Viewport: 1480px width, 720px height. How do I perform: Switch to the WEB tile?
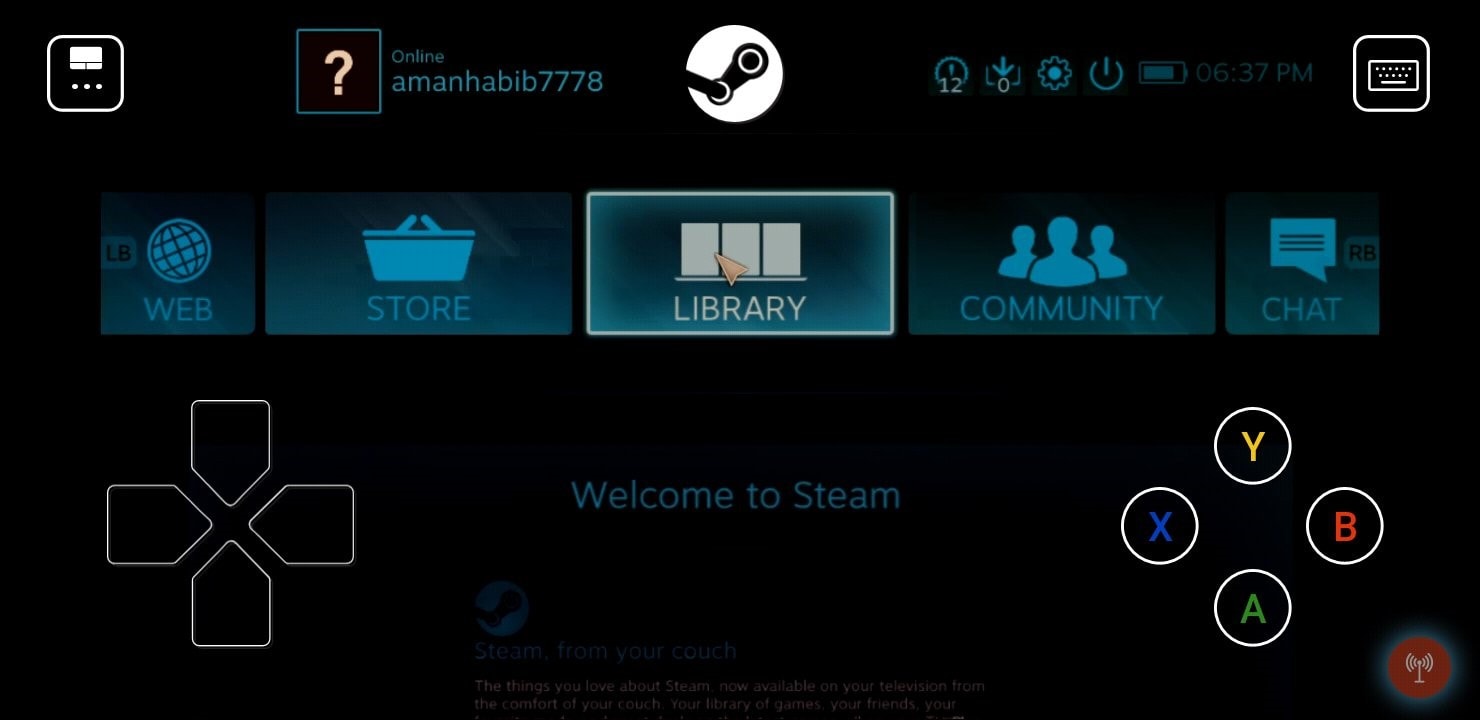179,263
